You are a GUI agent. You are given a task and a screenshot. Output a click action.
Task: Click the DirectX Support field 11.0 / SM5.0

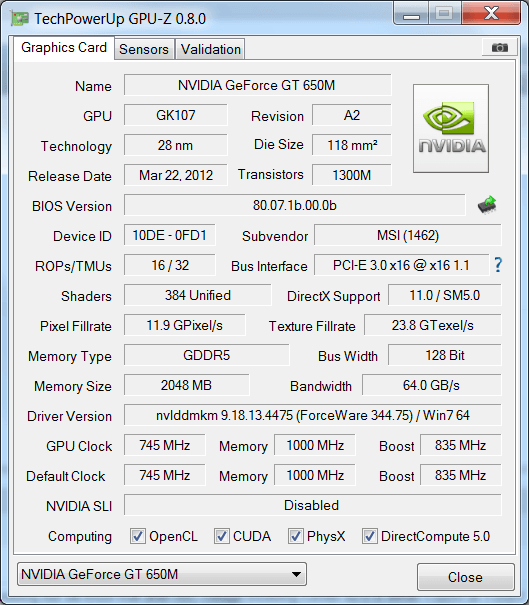coord(445,296)
